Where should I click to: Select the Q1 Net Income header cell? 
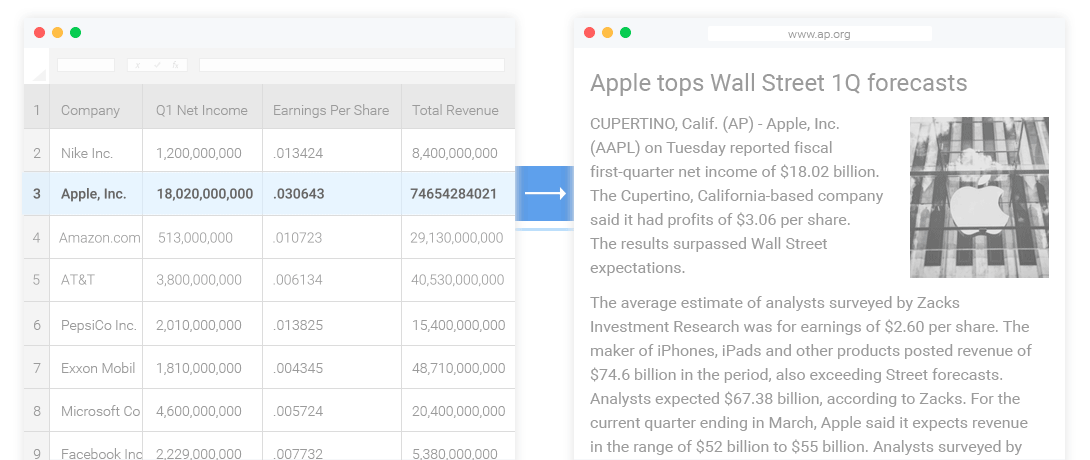(202, 110)
